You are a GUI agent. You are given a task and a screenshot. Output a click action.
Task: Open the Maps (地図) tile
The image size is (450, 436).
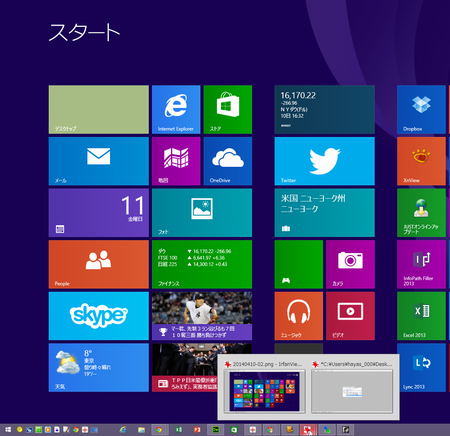tap(176, 161)
